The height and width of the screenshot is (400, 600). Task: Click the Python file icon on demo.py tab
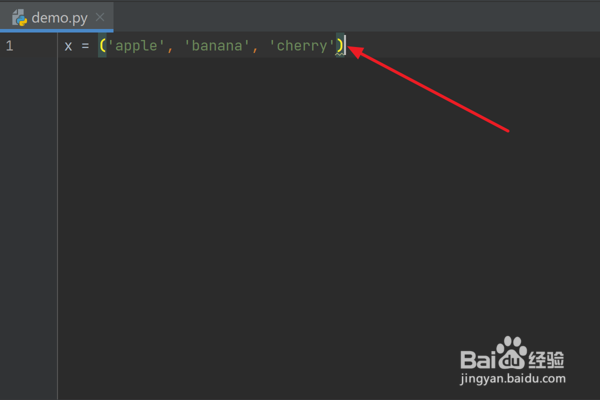[19, 18]
